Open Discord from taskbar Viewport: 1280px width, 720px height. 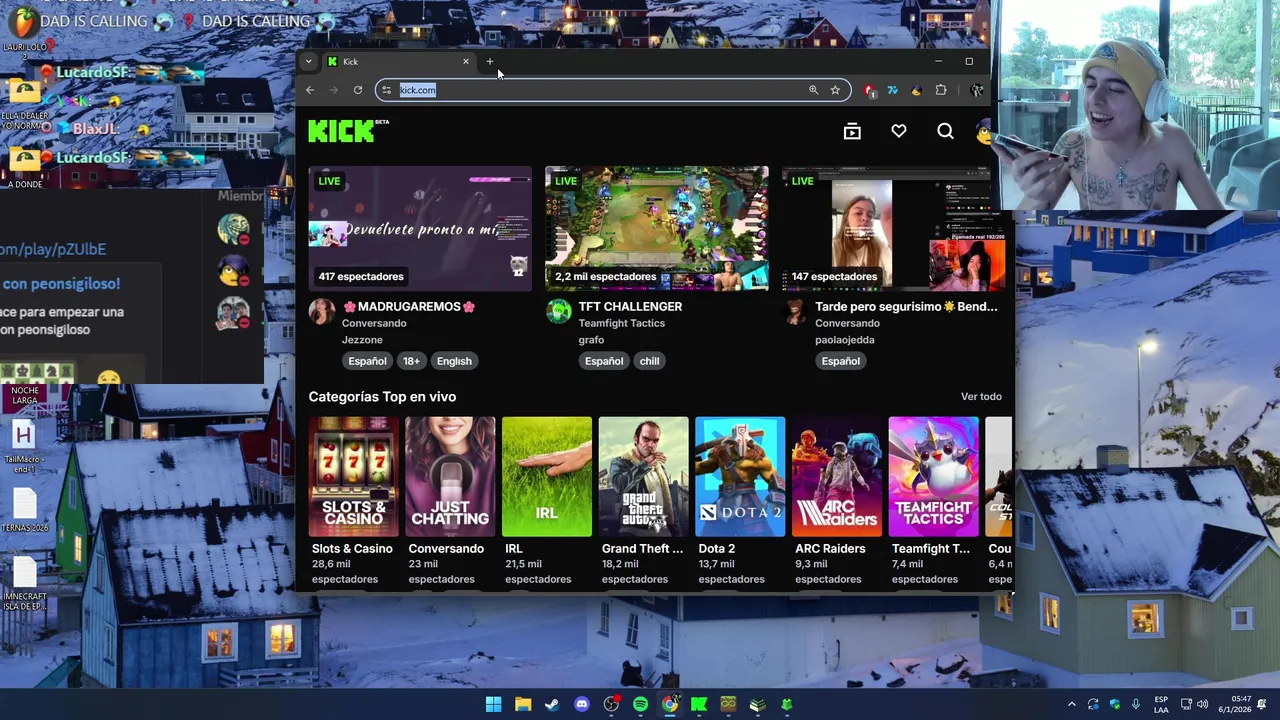click(582, 704)
